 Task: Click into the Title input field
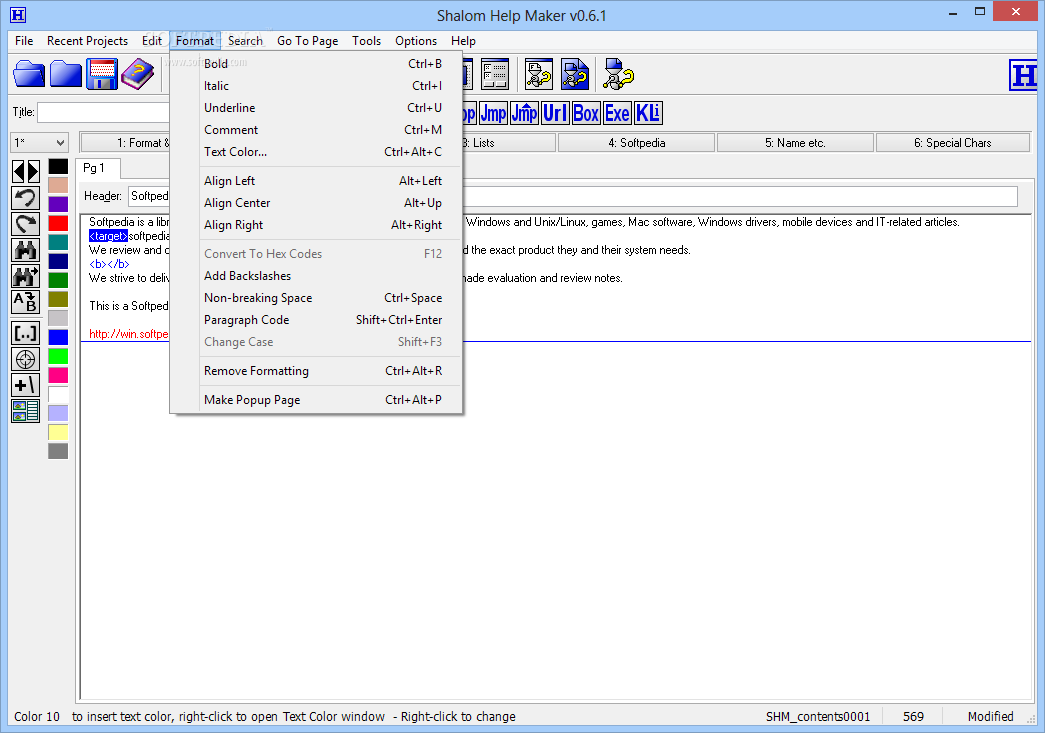pos(104,113)
